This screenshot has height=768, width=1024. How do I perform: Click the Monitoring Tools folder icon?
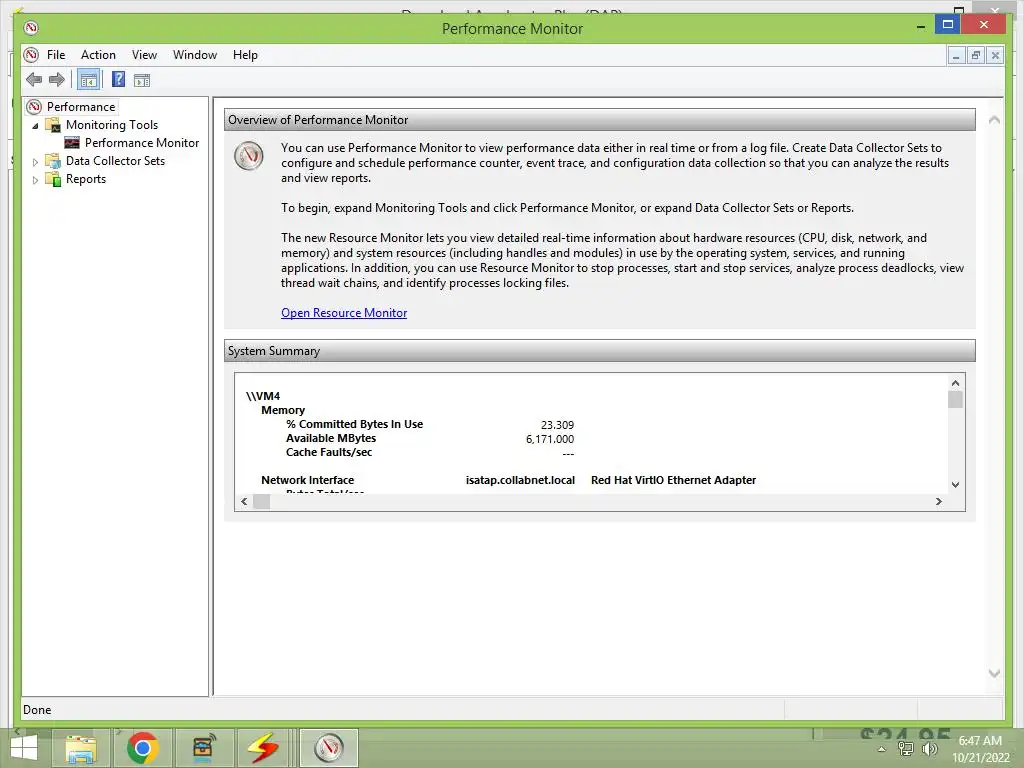click(53, 125)
